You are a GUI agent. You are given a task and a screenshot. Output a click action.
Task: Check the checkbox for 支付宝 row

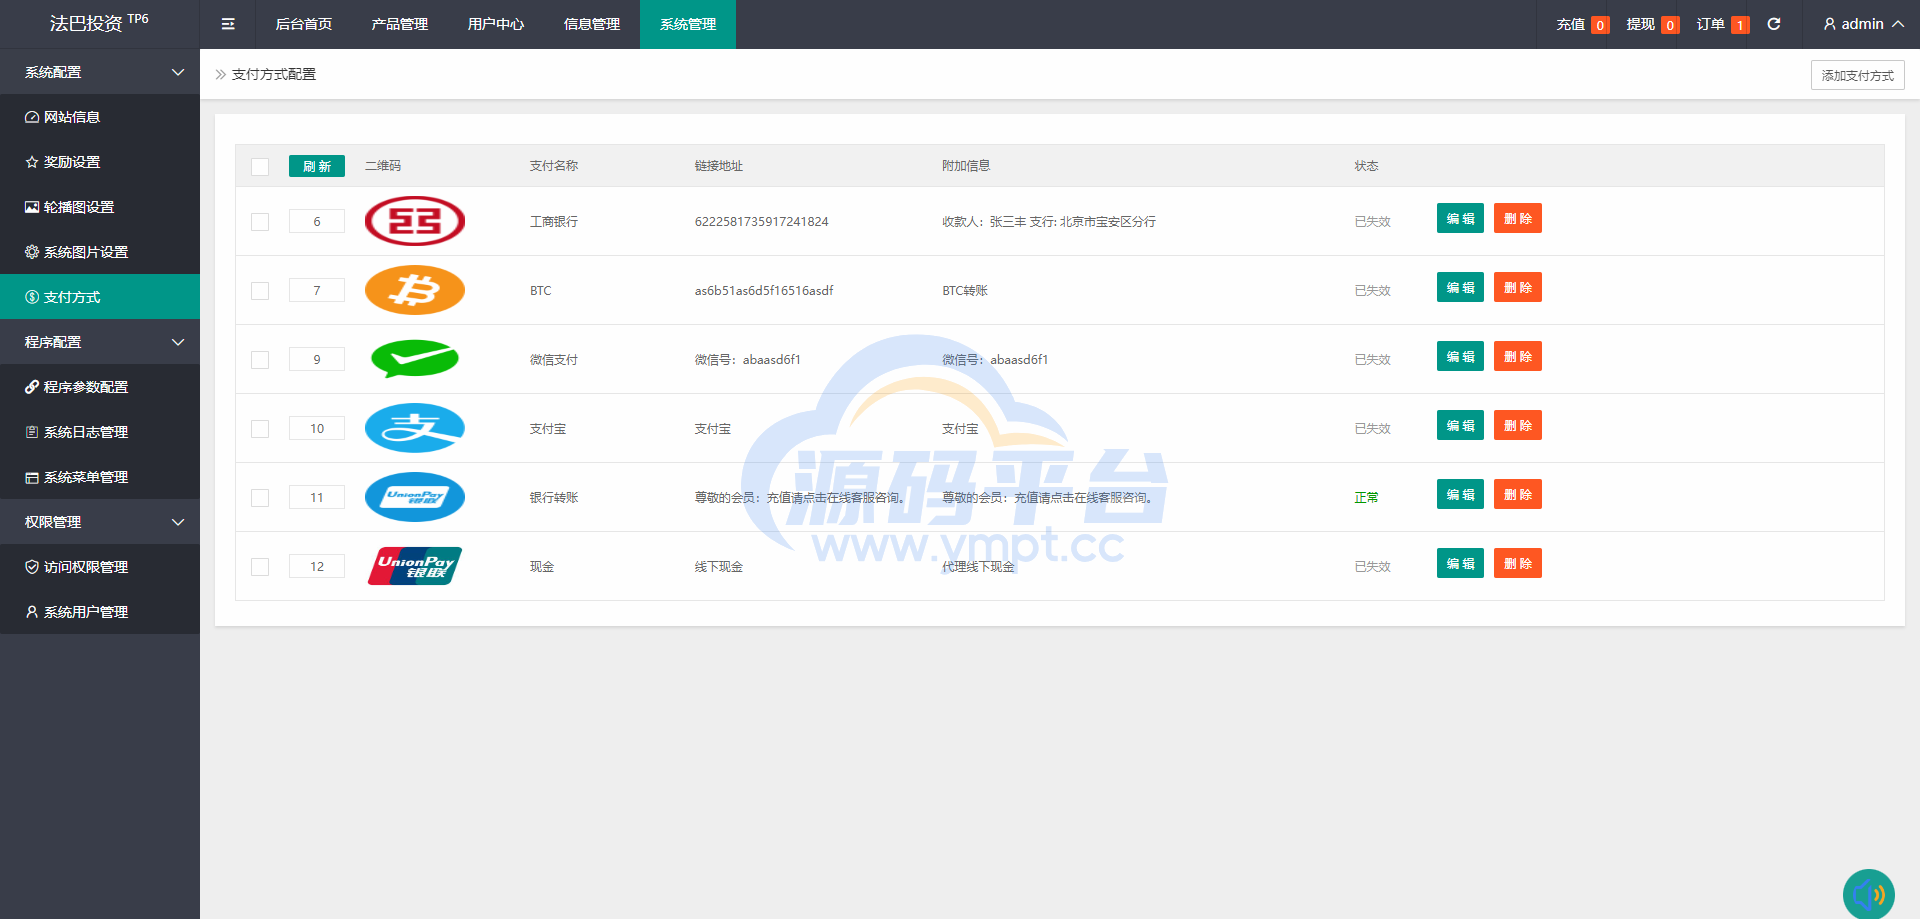[x=260, y=429]
